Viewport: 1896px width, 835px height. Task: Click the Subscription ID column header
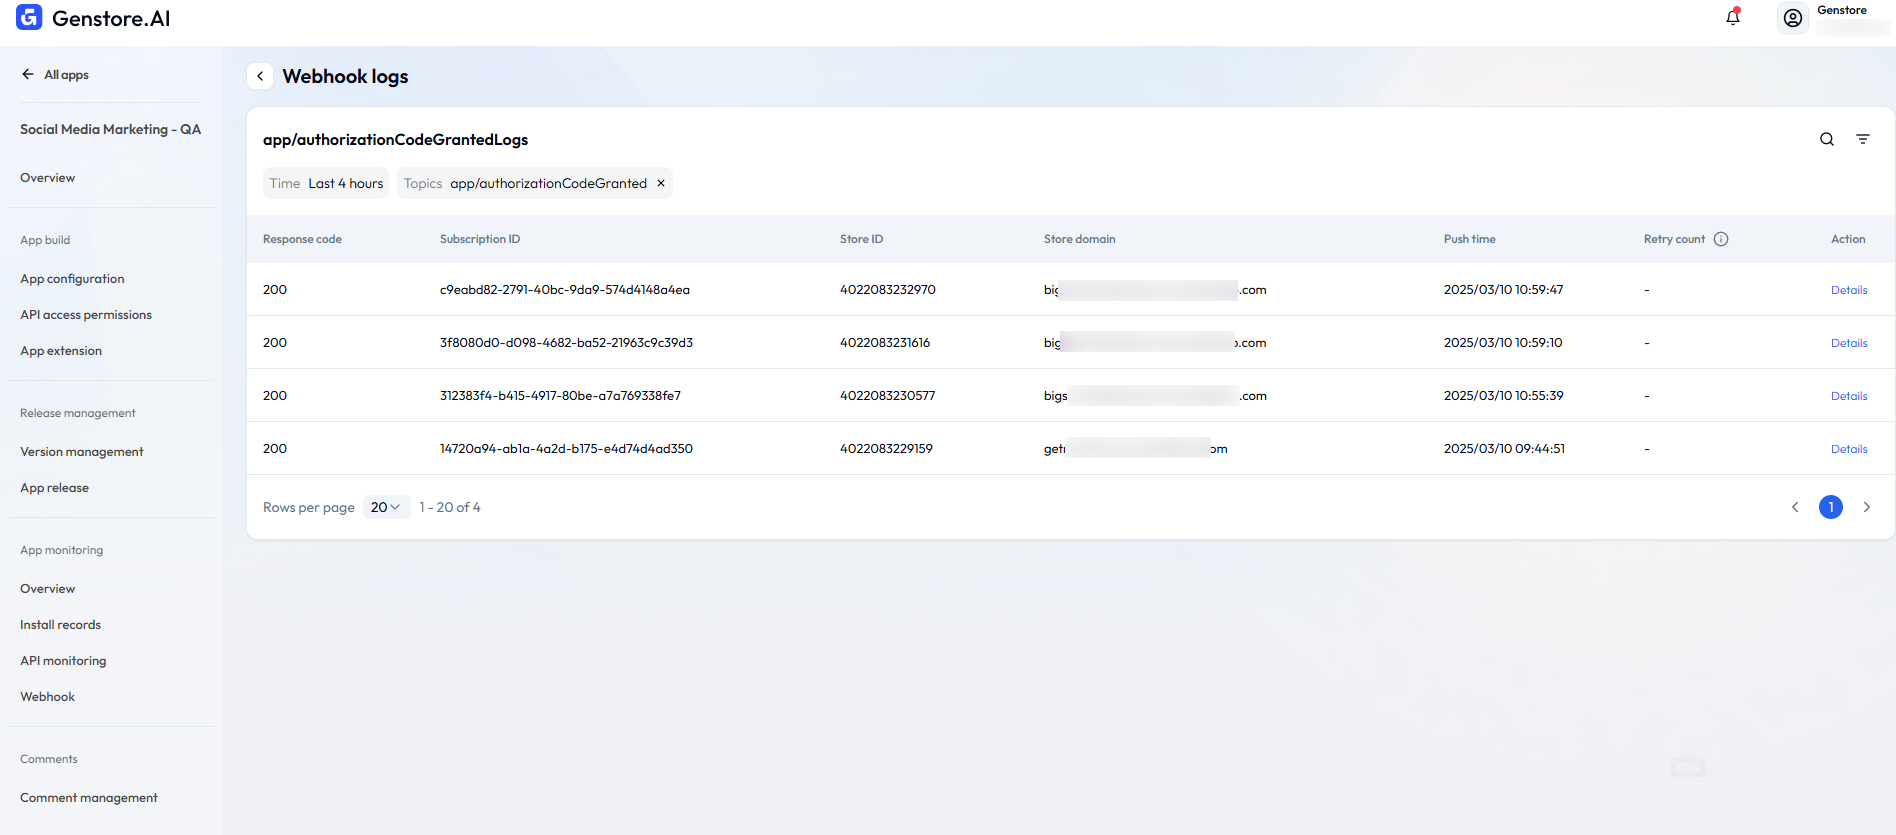tap(480, 239)
